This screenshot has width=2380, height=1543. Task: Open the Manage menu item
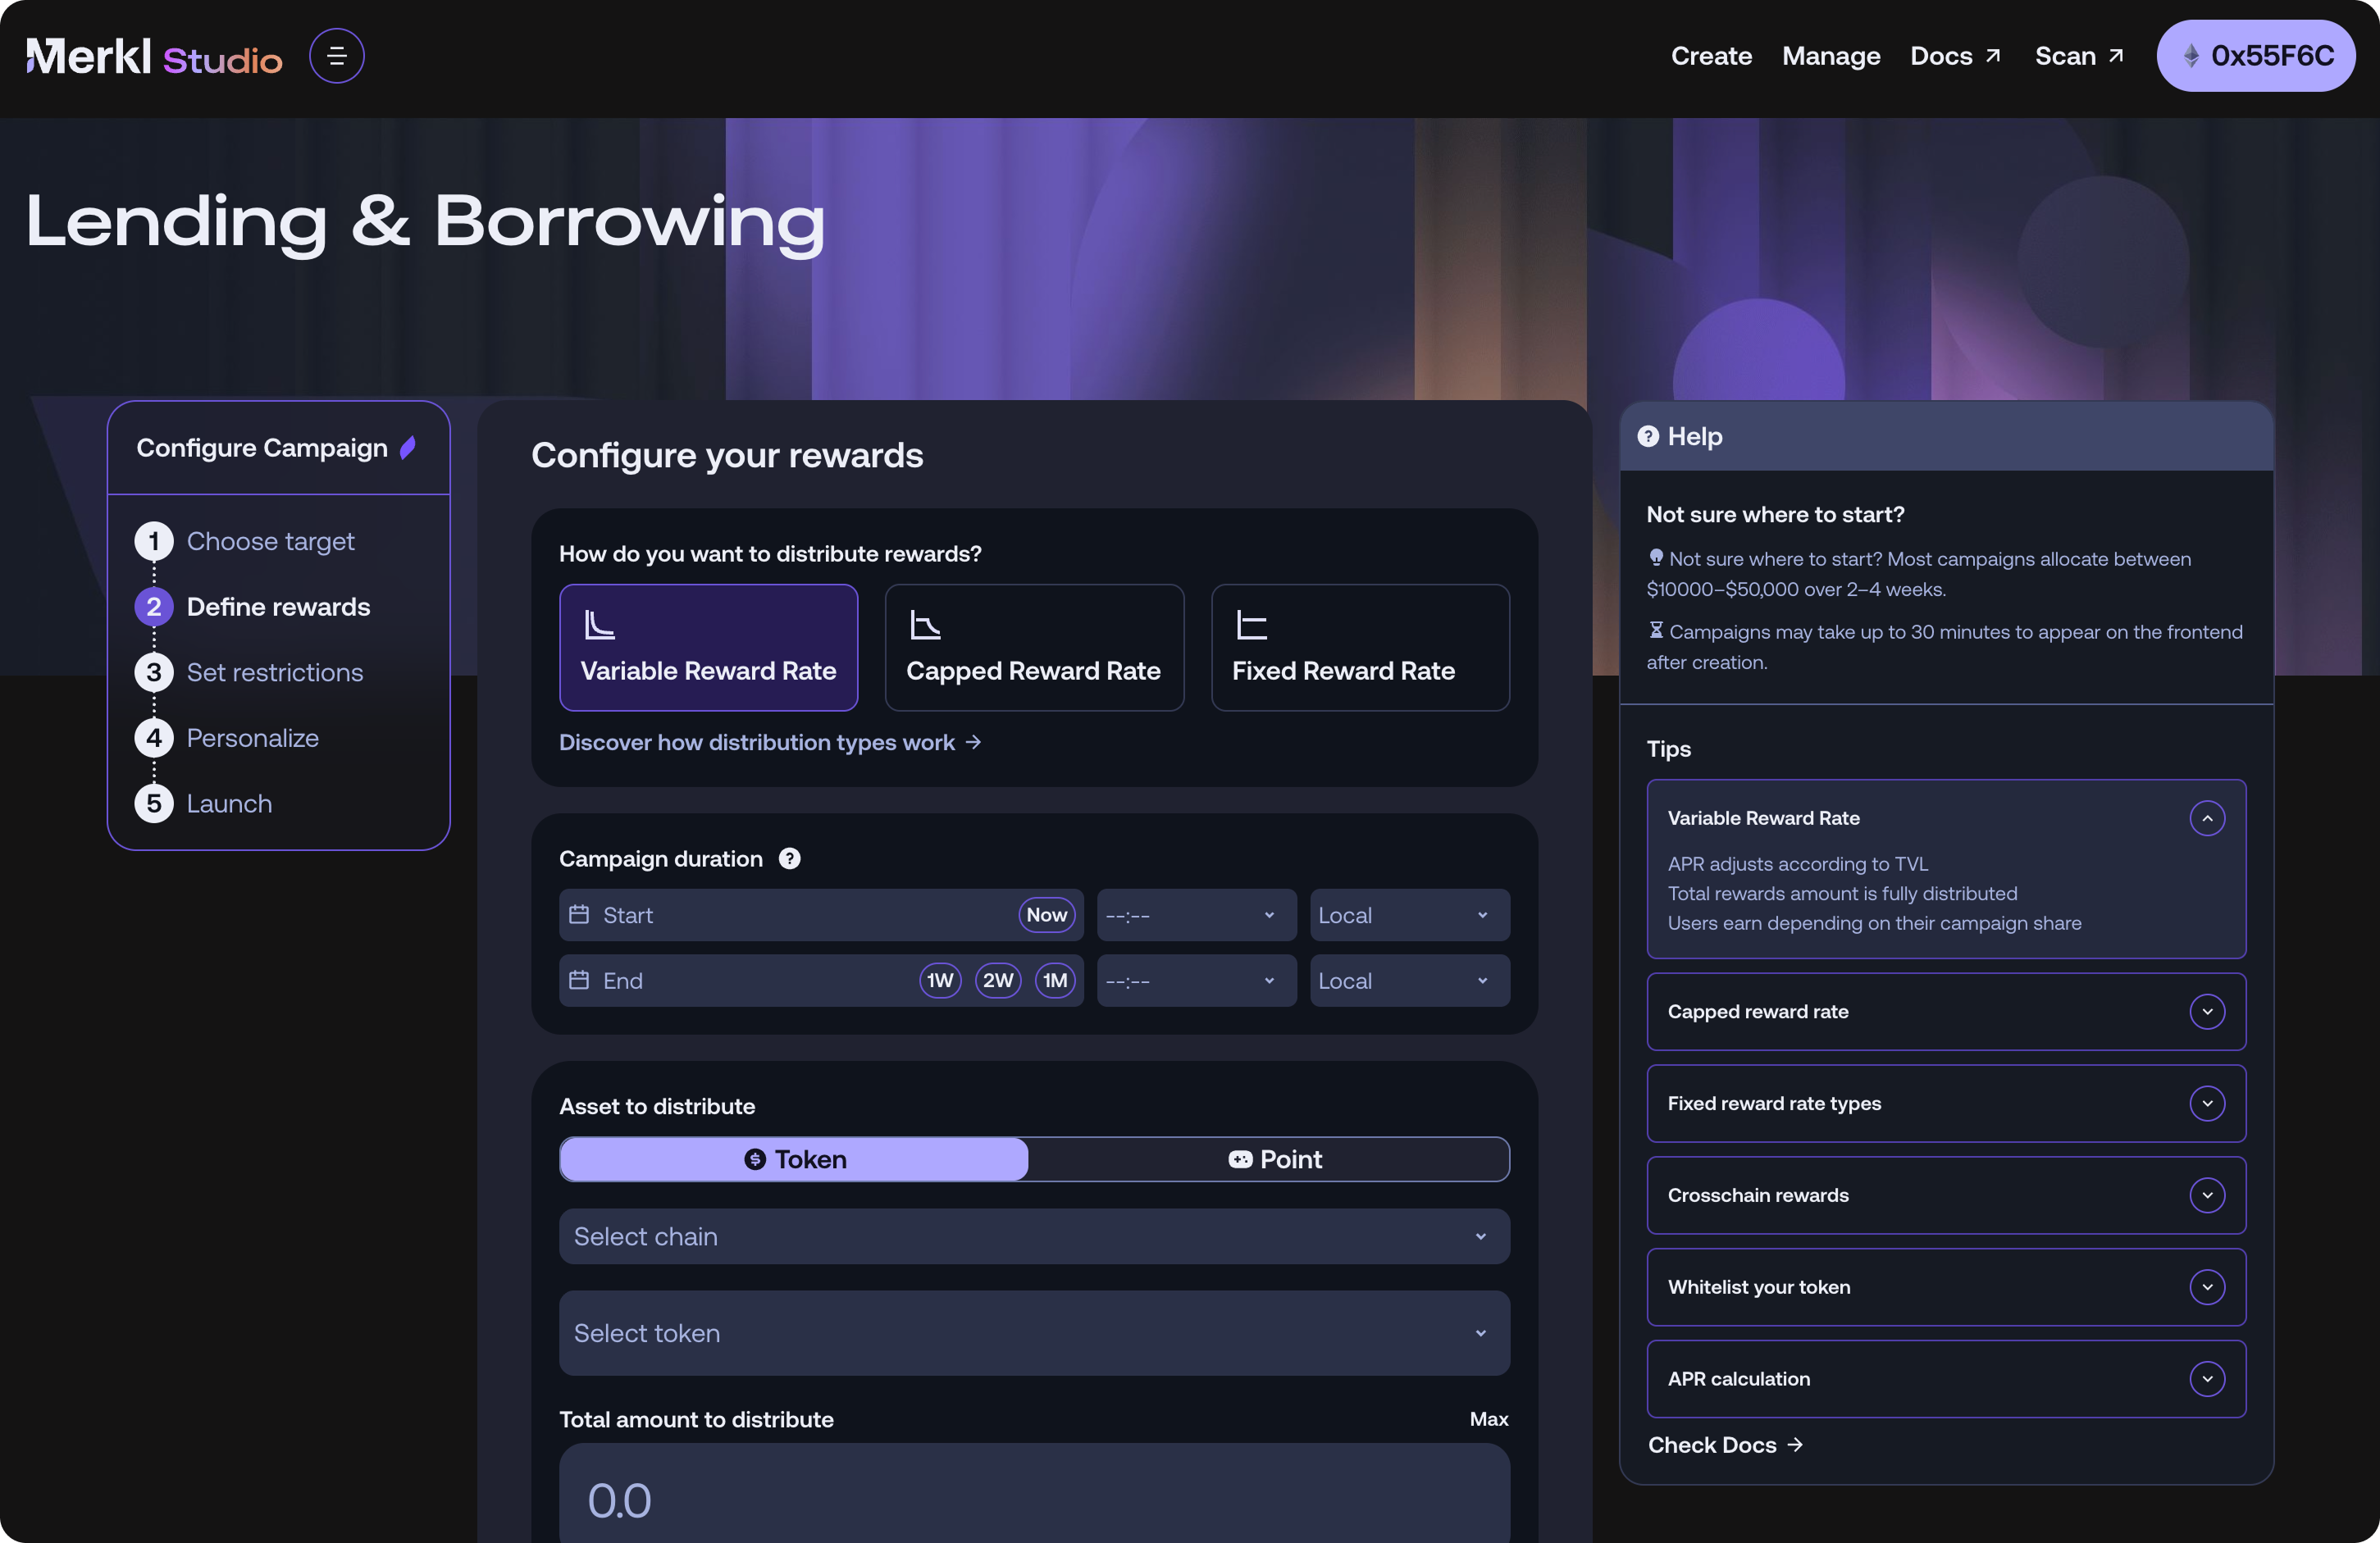[x=1831, y=56]
